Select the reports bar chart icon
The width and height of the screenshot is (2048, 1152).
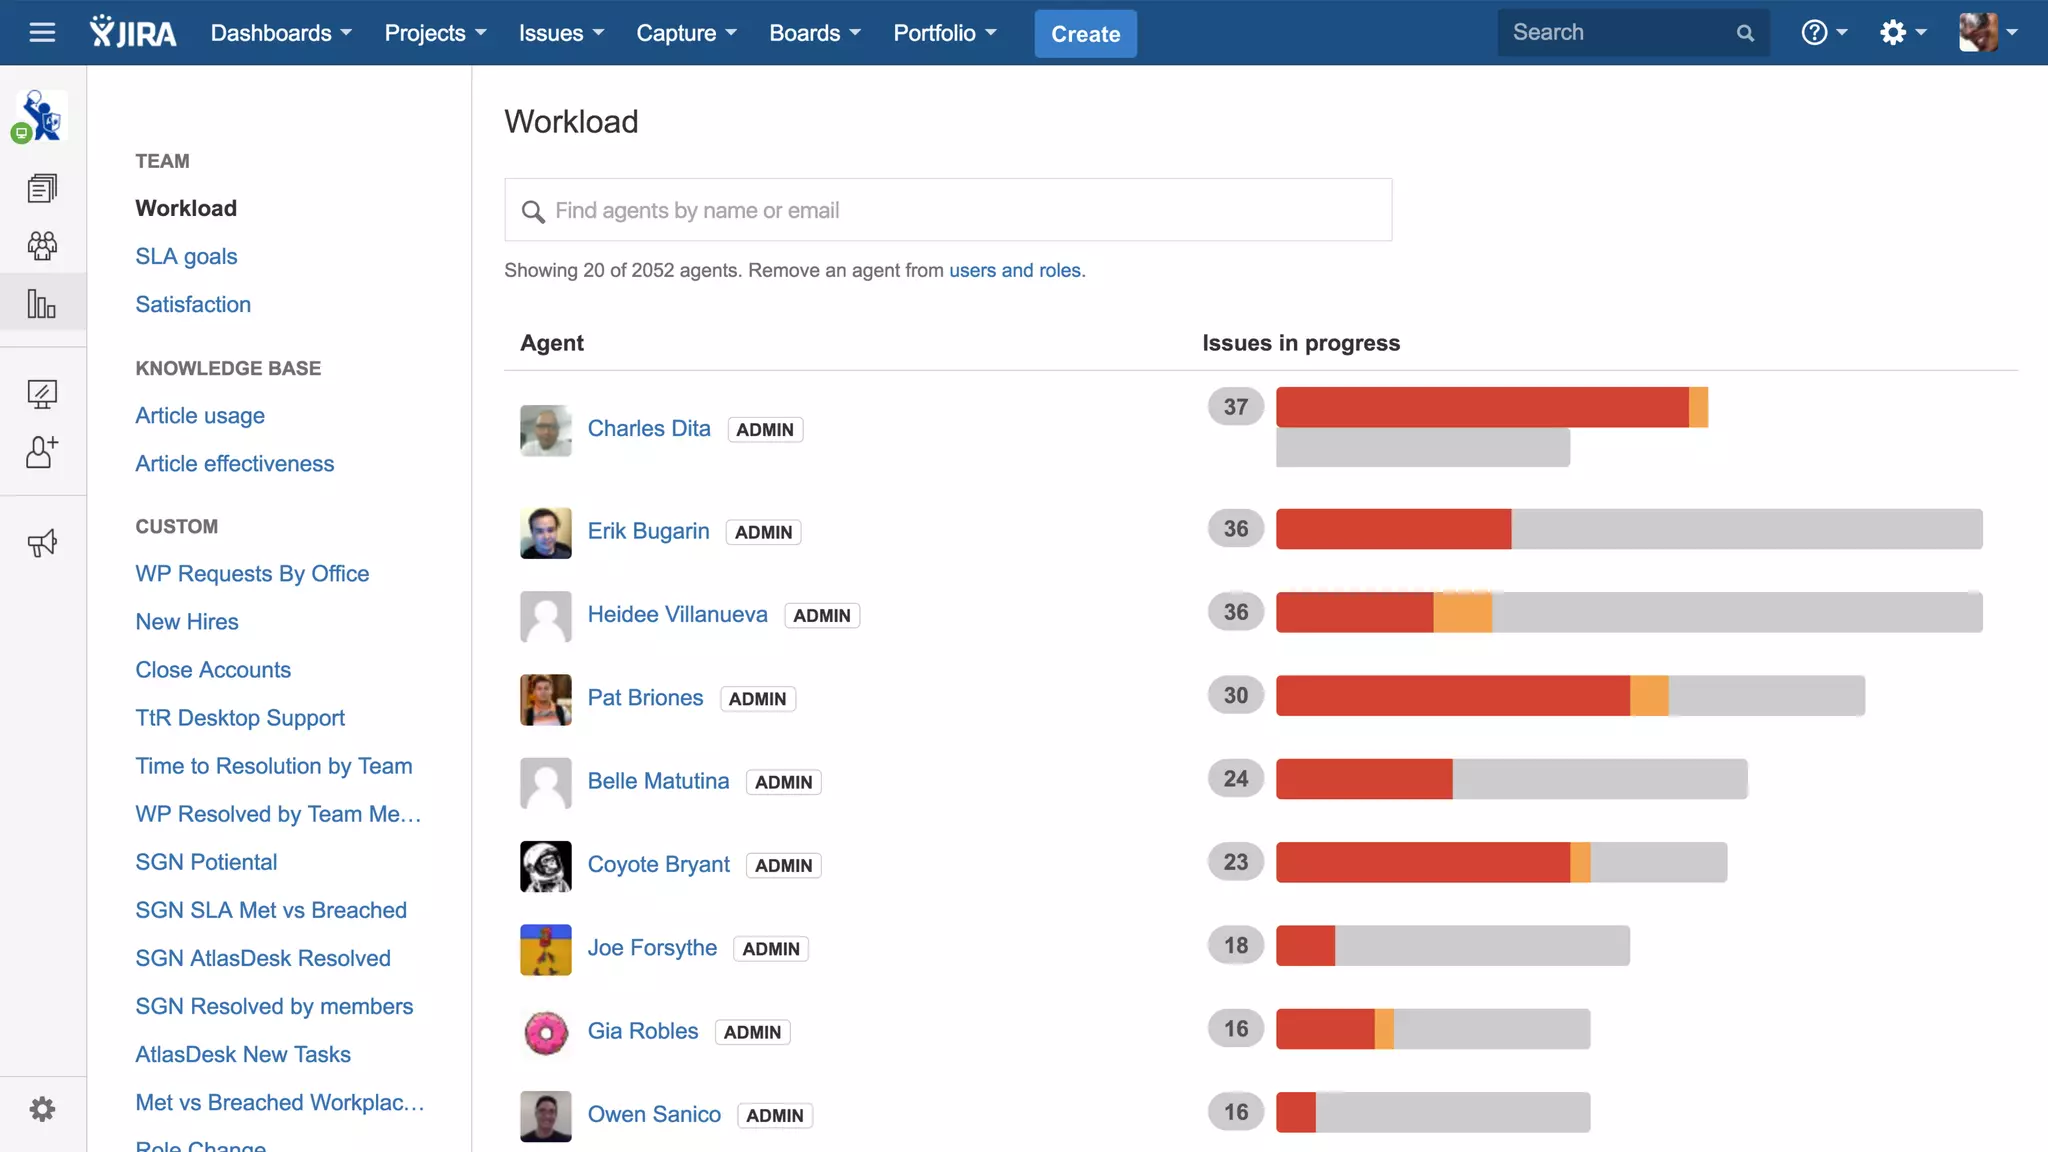42,303
